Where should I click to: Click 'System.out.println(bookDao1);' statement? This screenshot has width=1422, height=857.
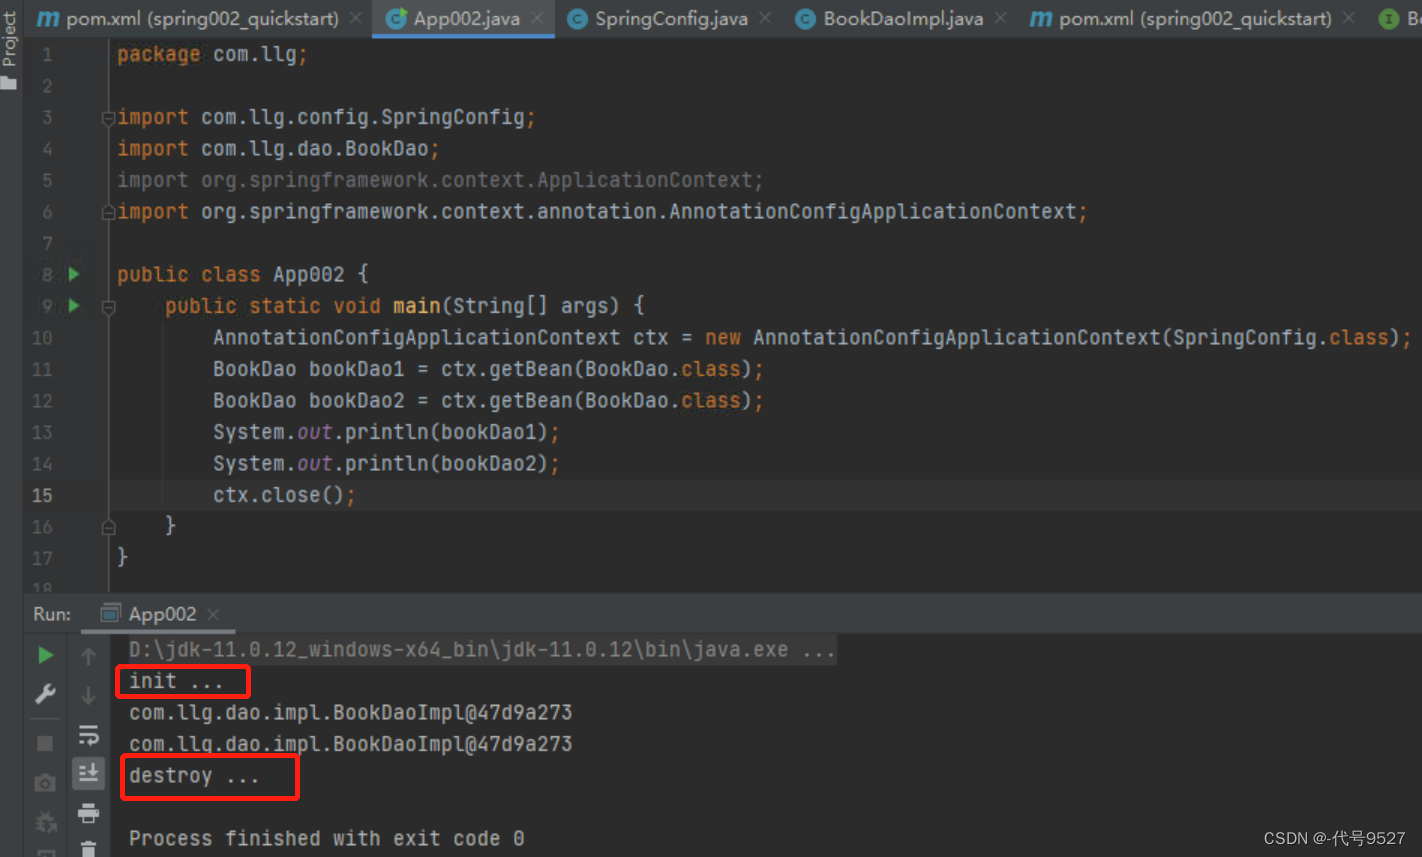(386, 432)
